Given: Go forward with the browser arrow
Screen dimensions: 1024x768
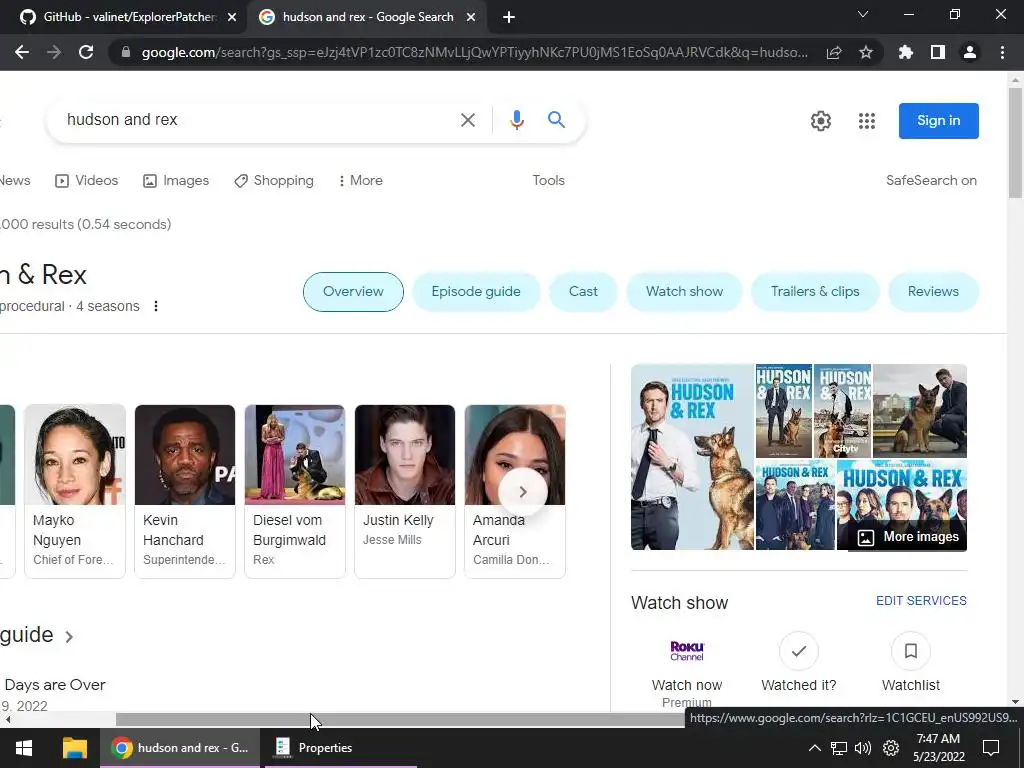Looking at the screenshot, I should point(54,52).
